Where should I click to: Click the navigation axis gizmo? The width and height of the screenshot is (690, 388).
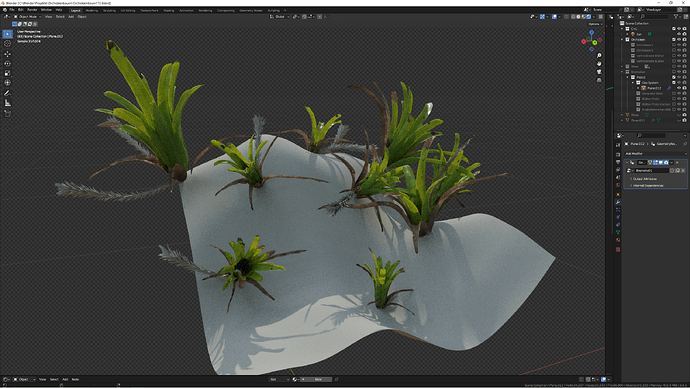coord(592,41)
